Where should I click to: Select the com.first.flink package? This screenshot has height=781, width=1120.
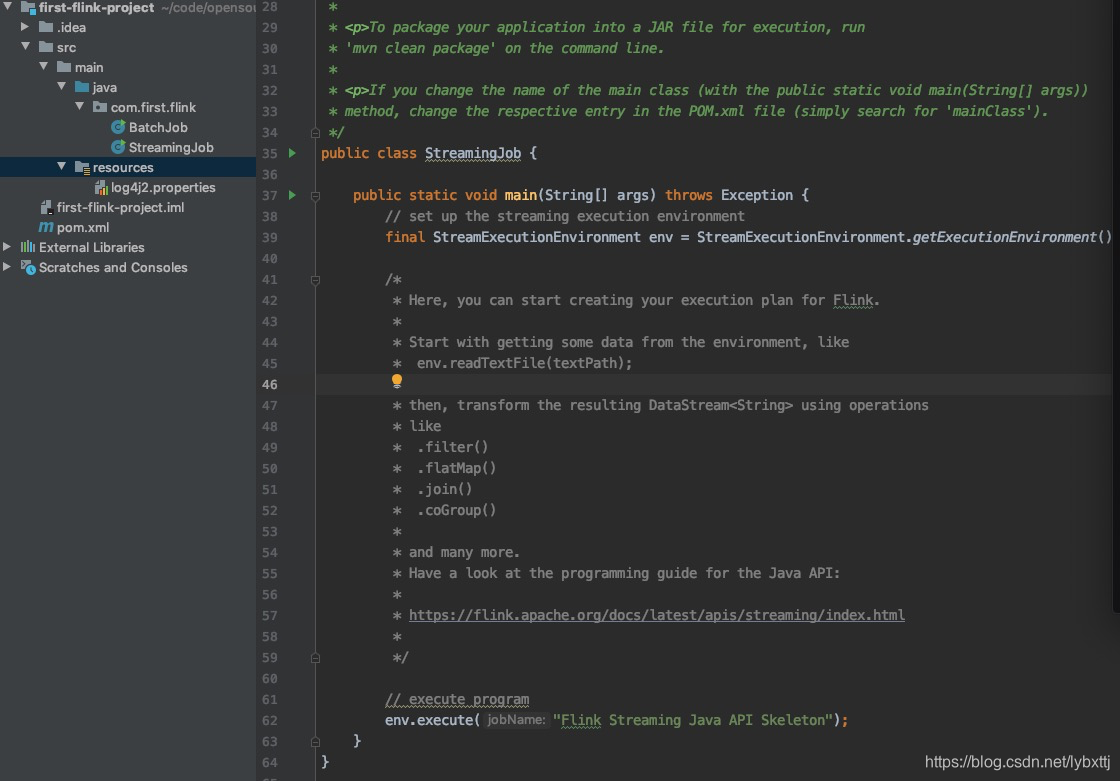[x=153, y=107]
